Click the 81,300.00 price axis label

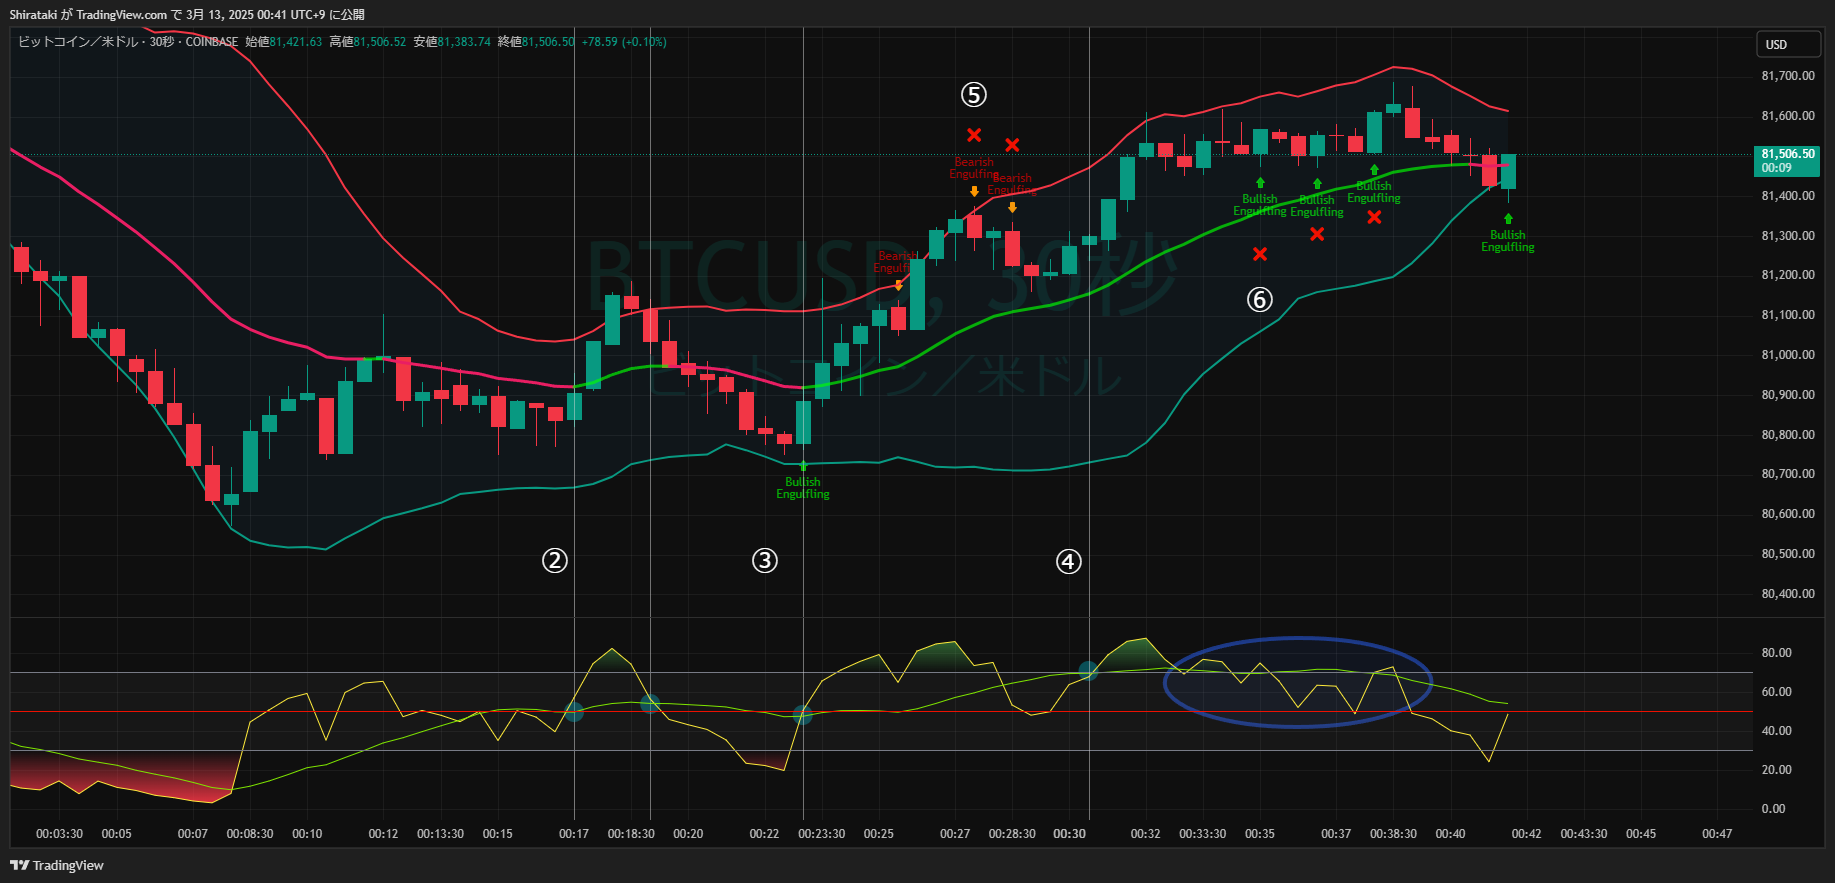click(1788, 236)
